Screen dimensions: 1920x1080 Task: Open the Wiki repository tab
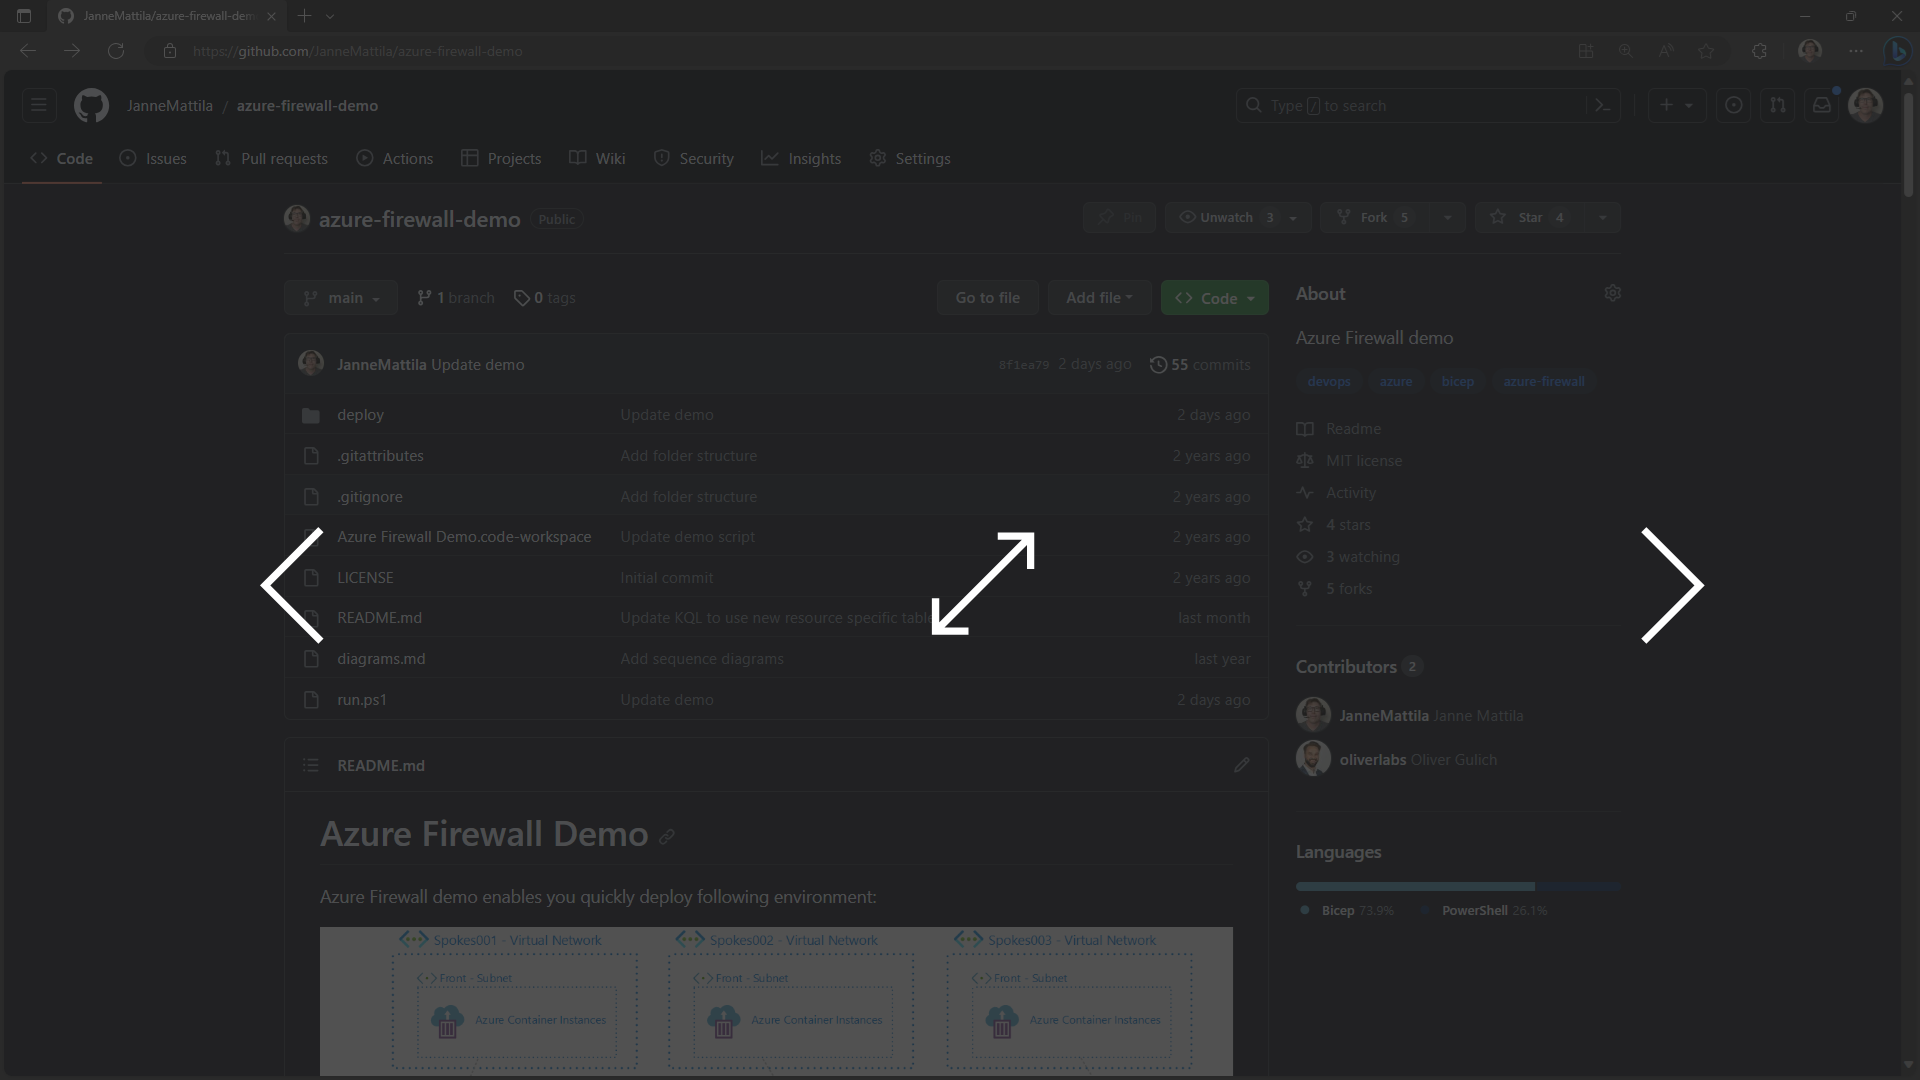pyautogui.click(x=597, y=159)
